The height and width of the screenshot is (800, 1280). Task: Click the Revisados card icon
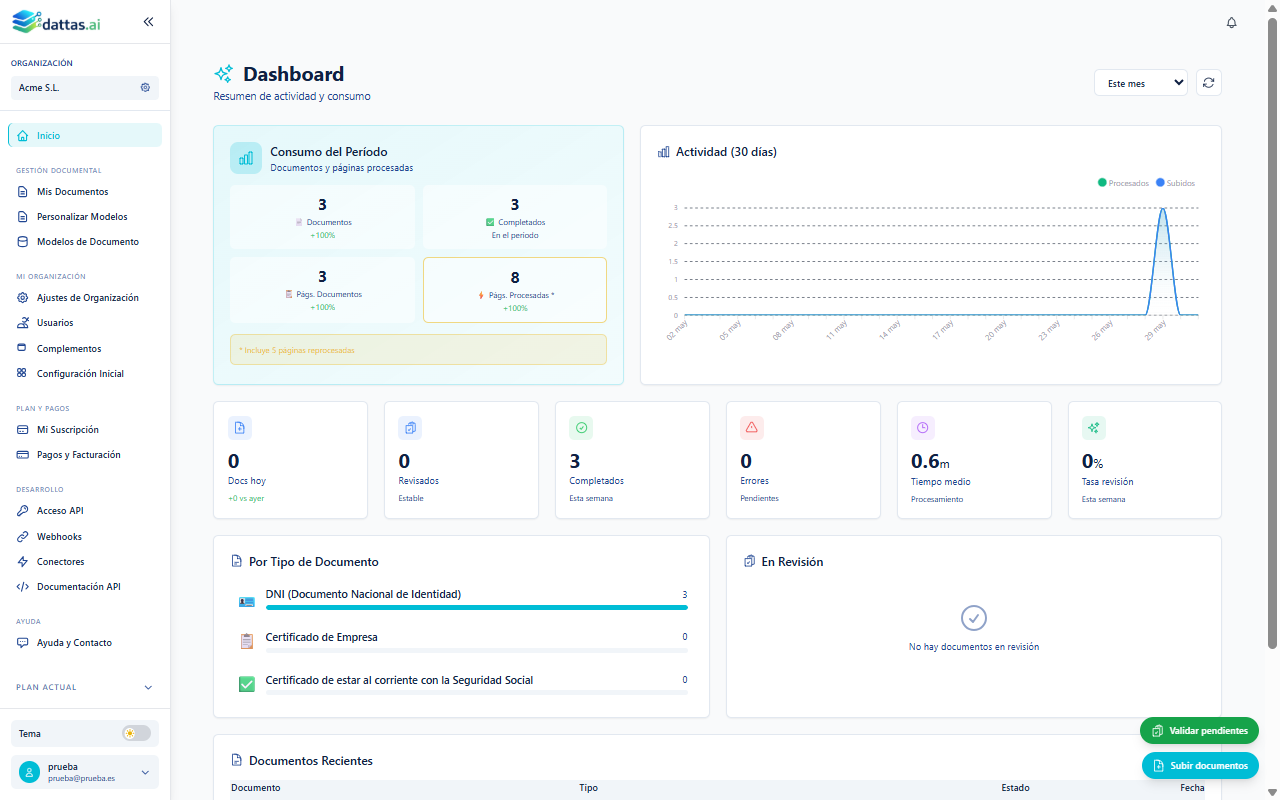410,428
